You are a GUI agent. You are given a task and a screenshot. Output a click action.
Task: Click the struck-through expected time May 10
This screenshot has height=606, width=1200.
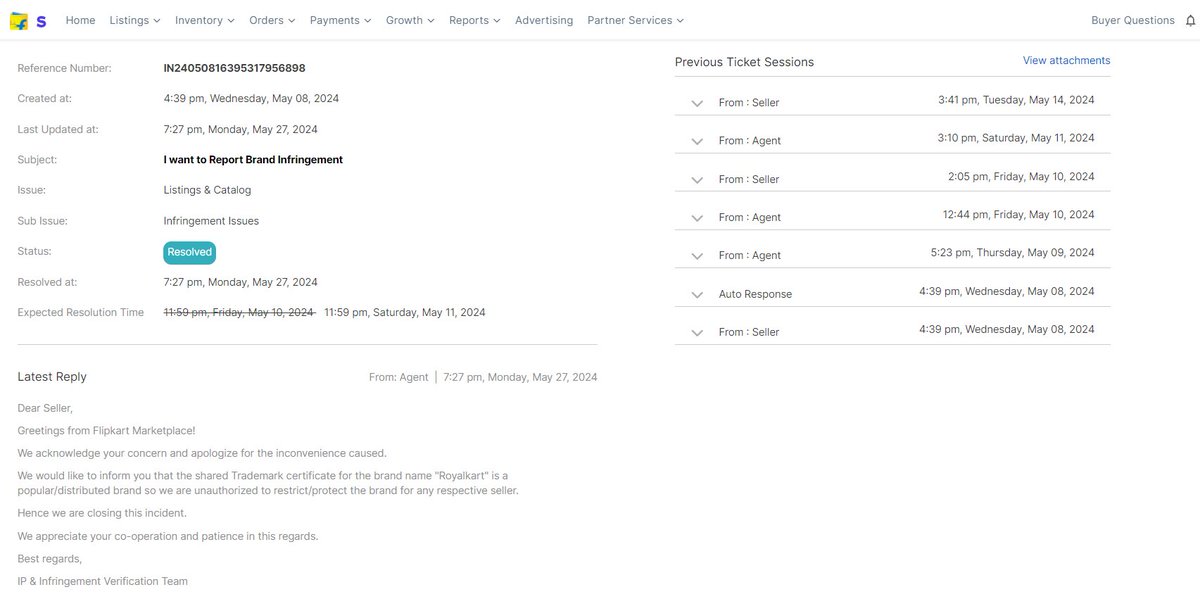click(239, 312)
